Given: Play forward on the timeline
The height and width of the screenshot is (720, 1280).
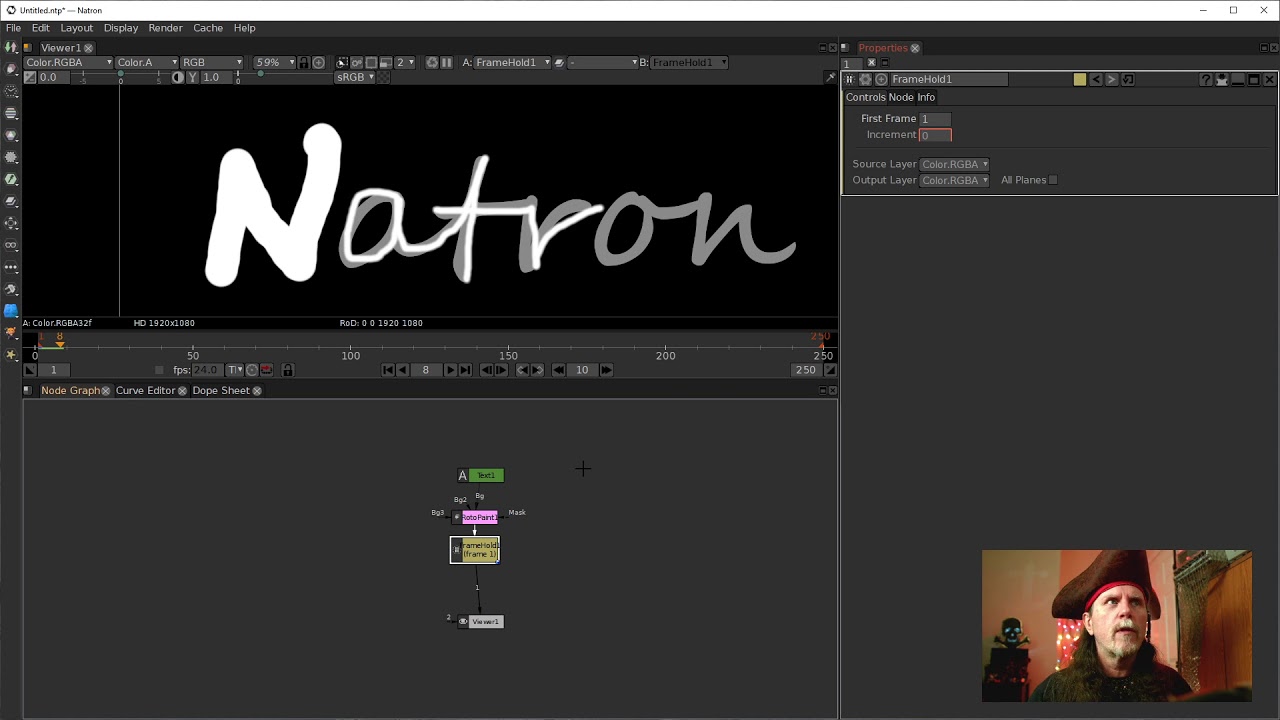Looking at the screenshot, I should tap(450, 370).
